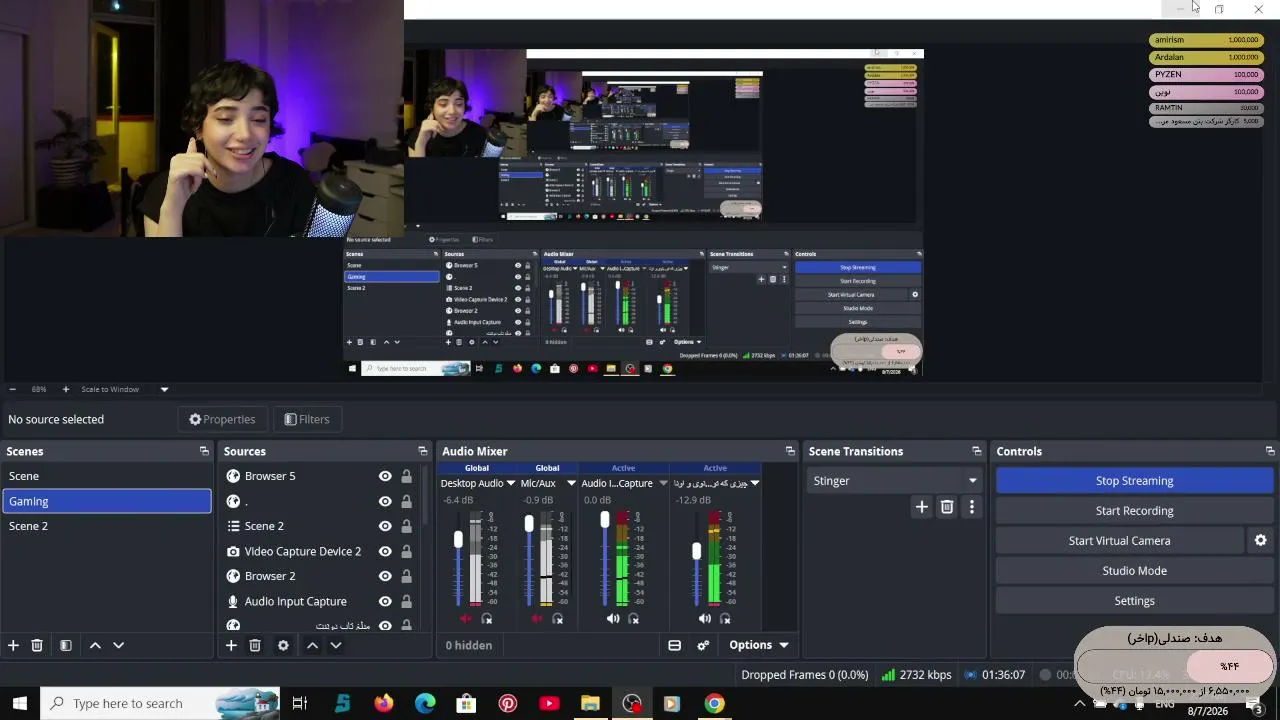Screen dimensions: 1280x720
Task: Open advanced audio properties gears icon
Action: pos(704,646)
